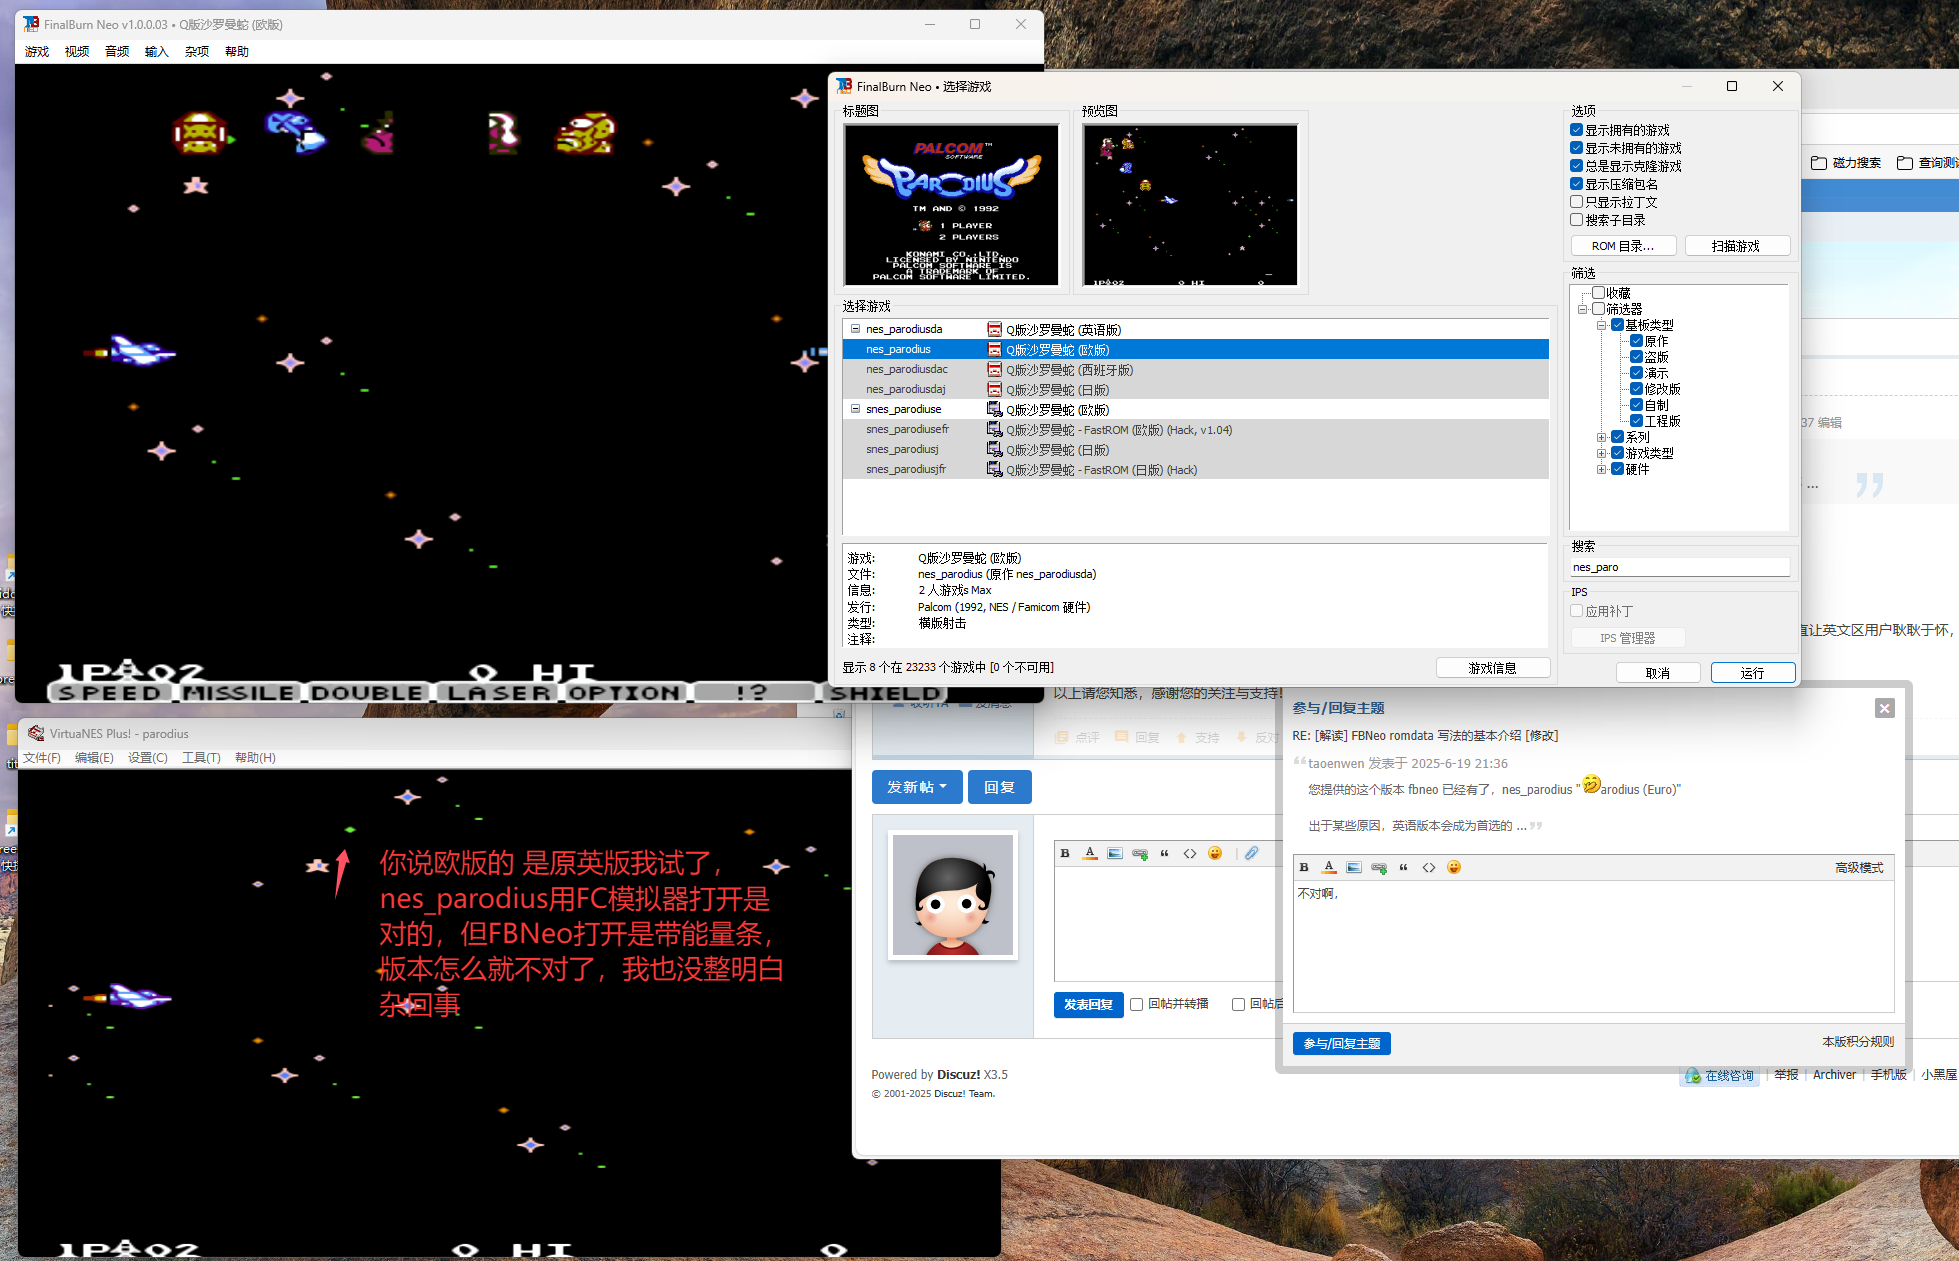Open 视频 menu in FinalBurn Neo
The height and width of the screenshot is (1261, 1959).
[x=77, y=52]
